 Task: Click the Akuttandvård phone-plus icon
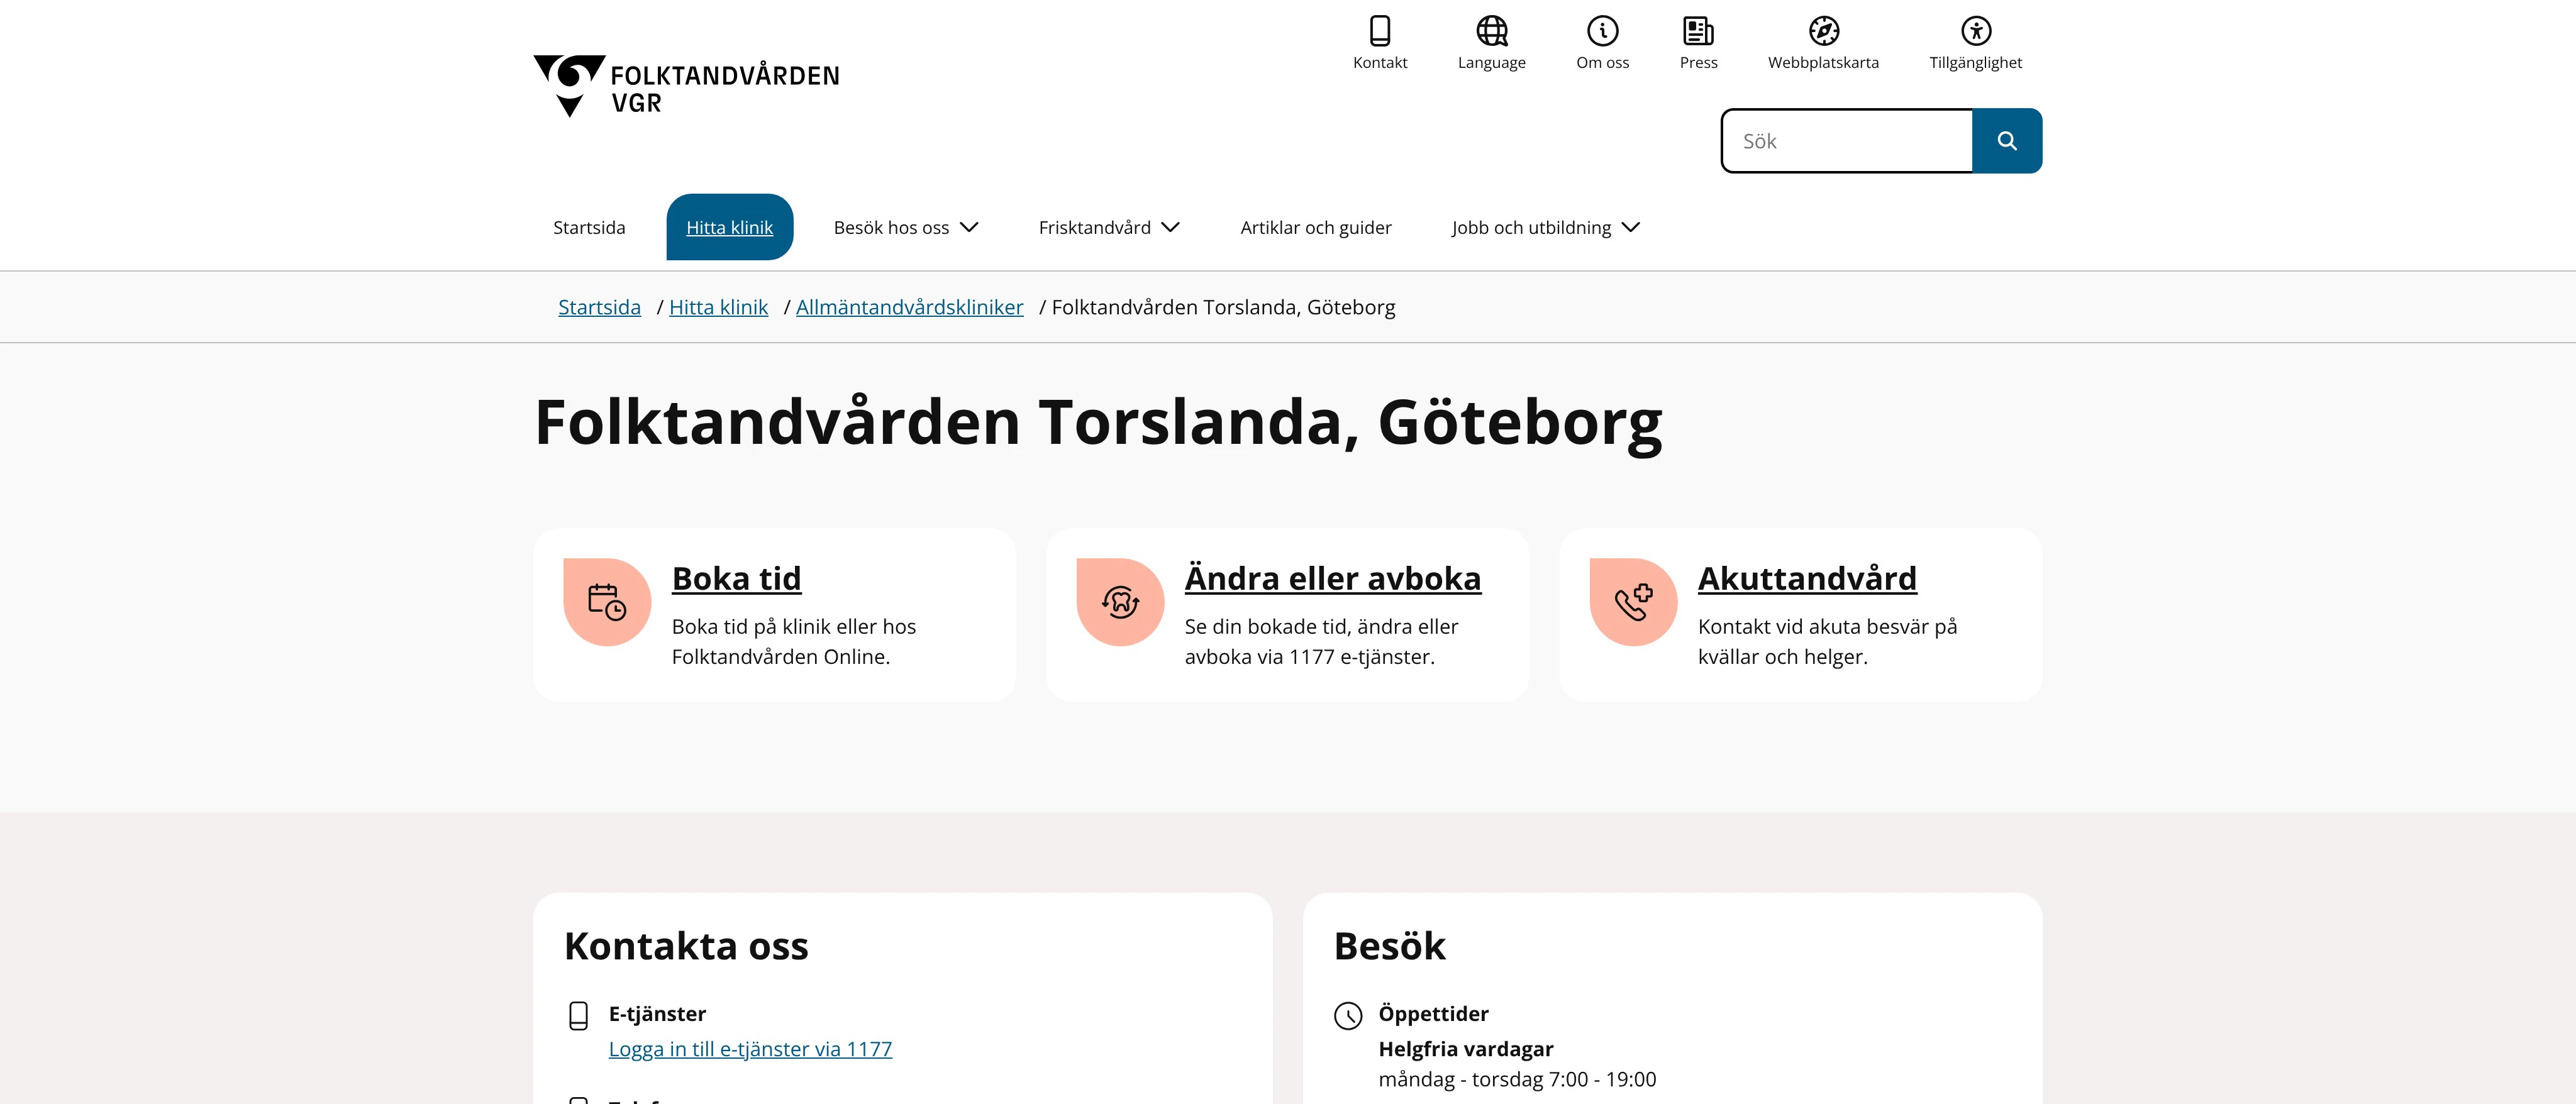[x=1633, y=602]
